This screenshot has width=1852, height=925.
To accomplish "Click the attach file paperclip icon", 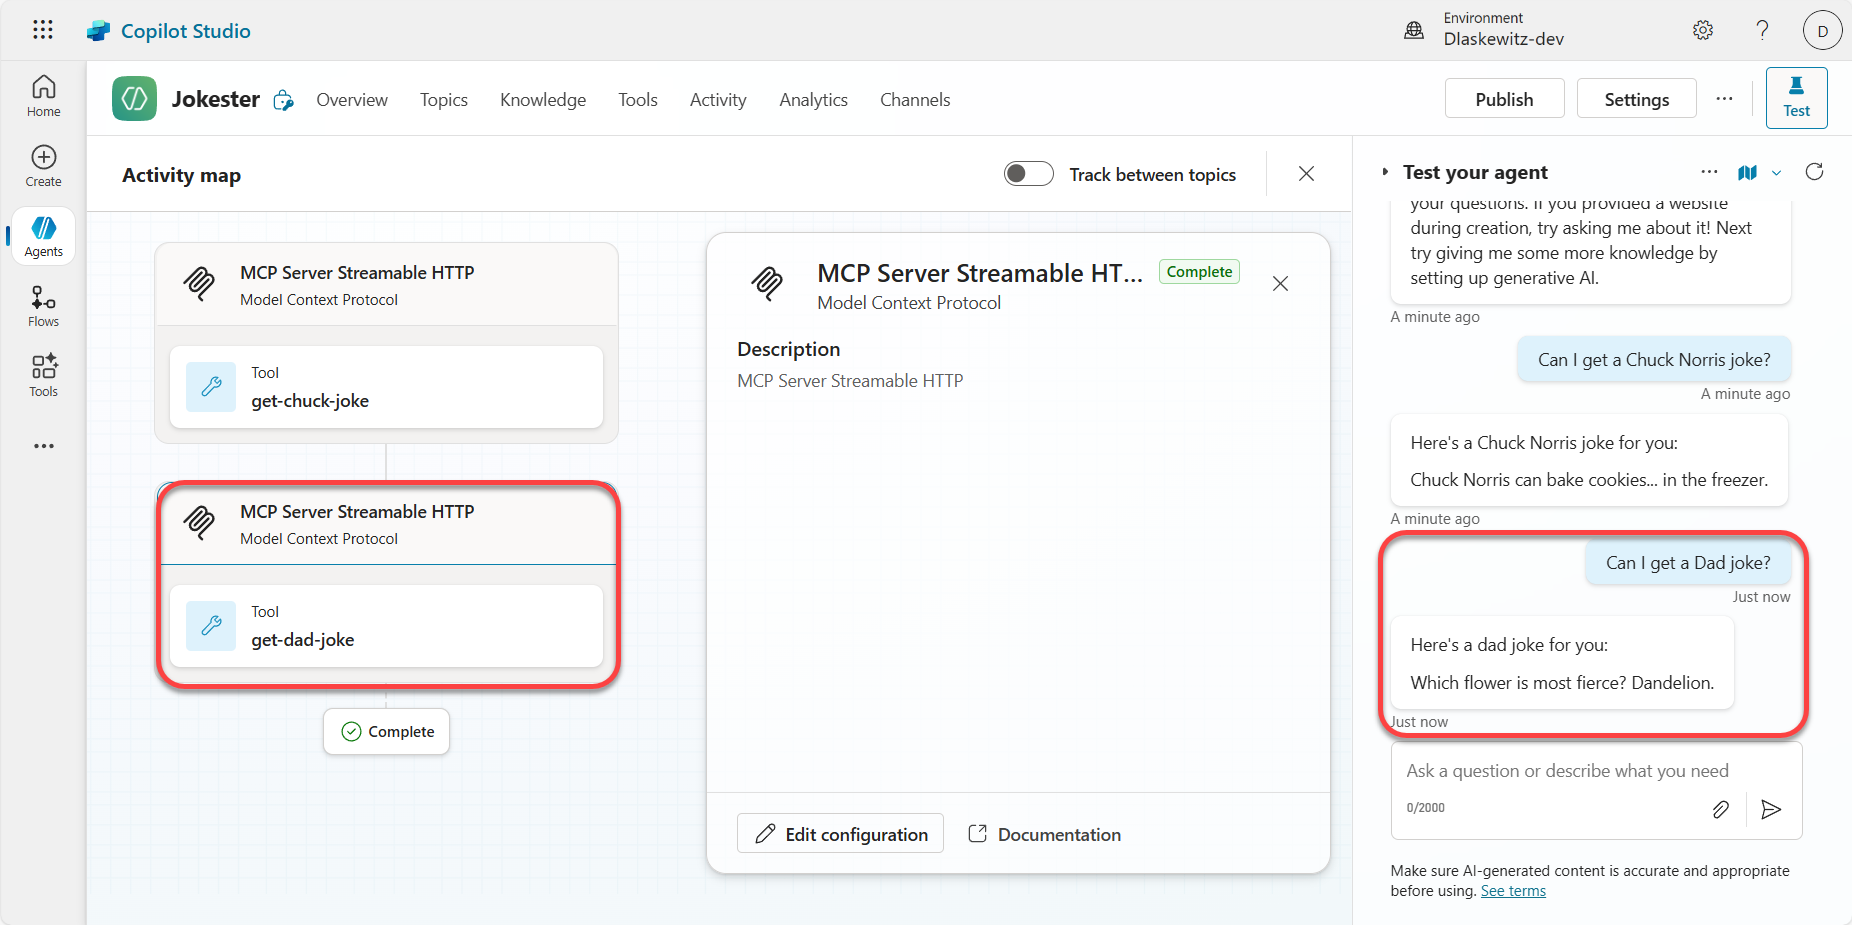I will [x=1720, y=809].
